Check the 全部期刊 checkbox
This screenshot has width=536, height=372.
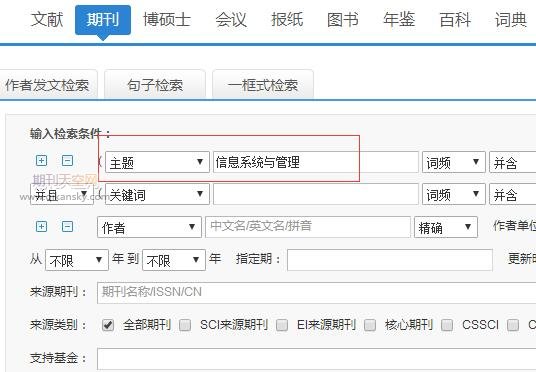coord(108,325)
